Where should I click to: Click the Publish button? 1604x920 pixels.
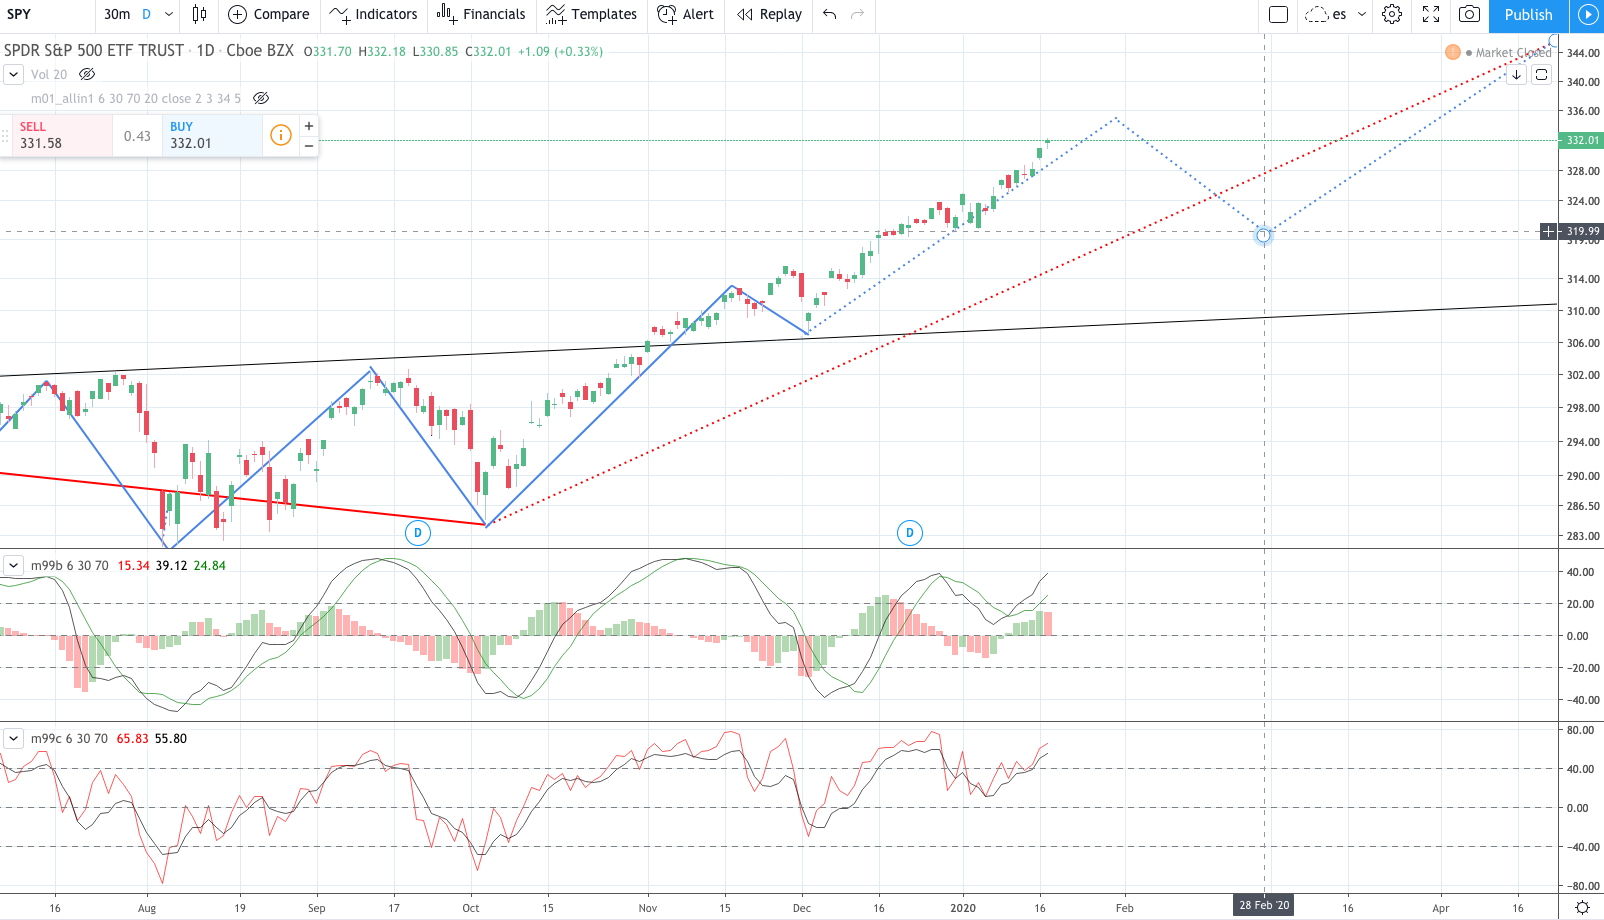(1528, 15)
